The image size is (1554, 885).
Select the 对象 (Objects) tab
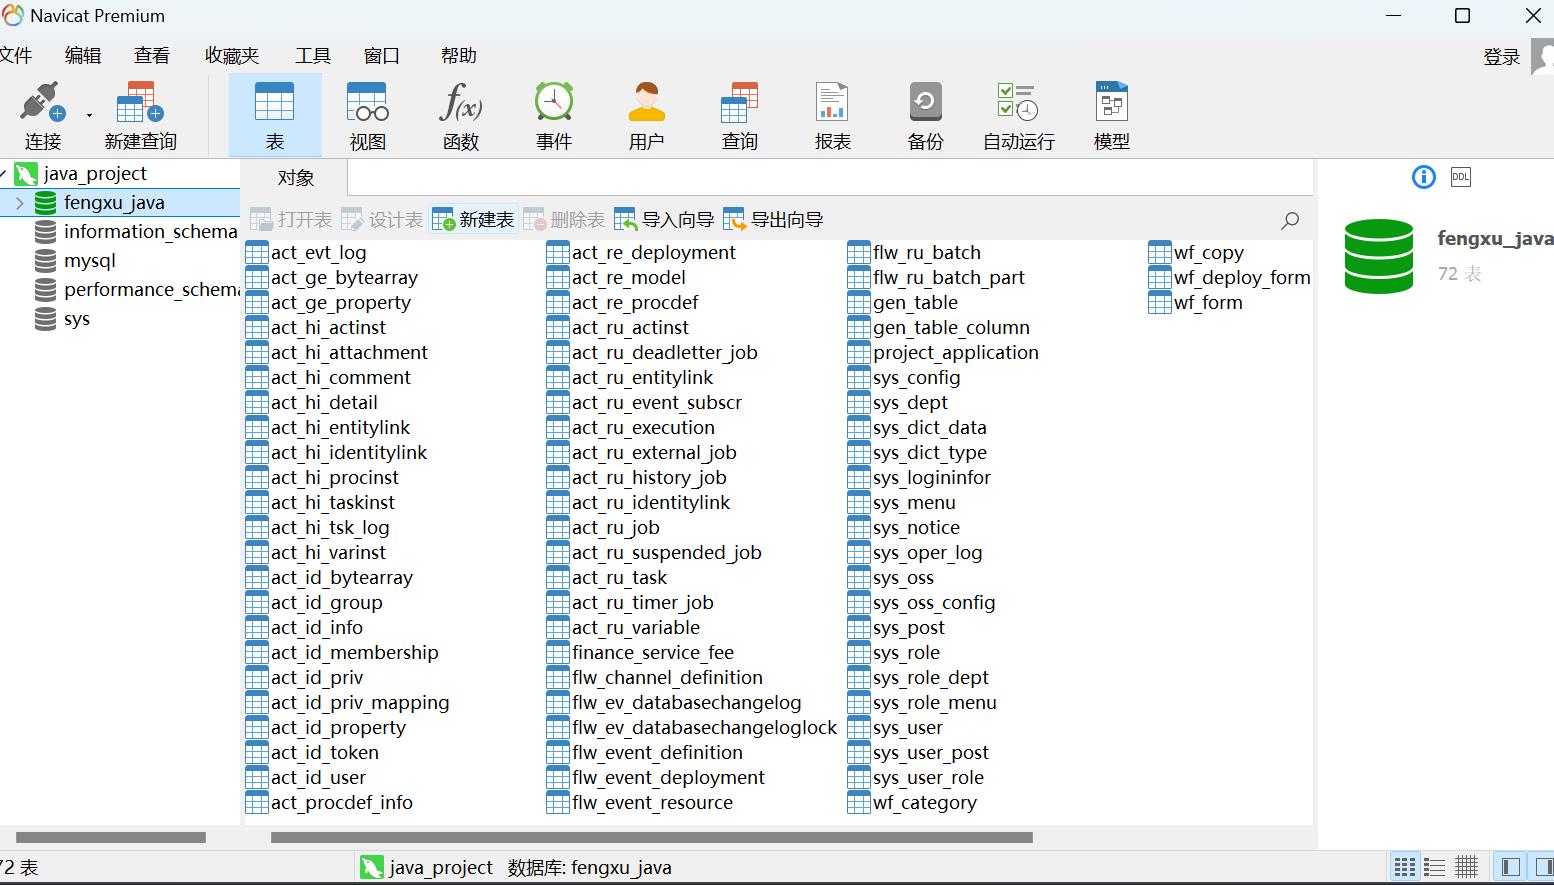coord(296,178)
